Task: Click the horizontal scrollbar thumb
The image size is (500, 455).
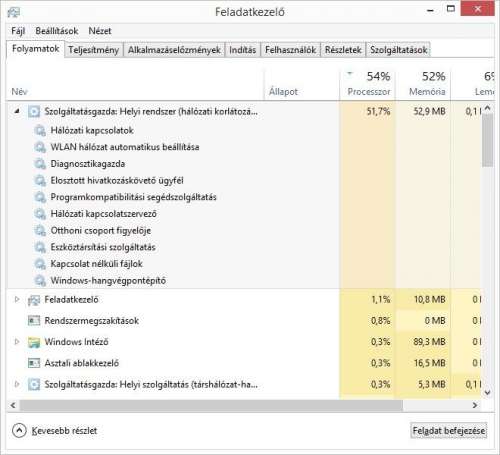Action: pos(211,405)
